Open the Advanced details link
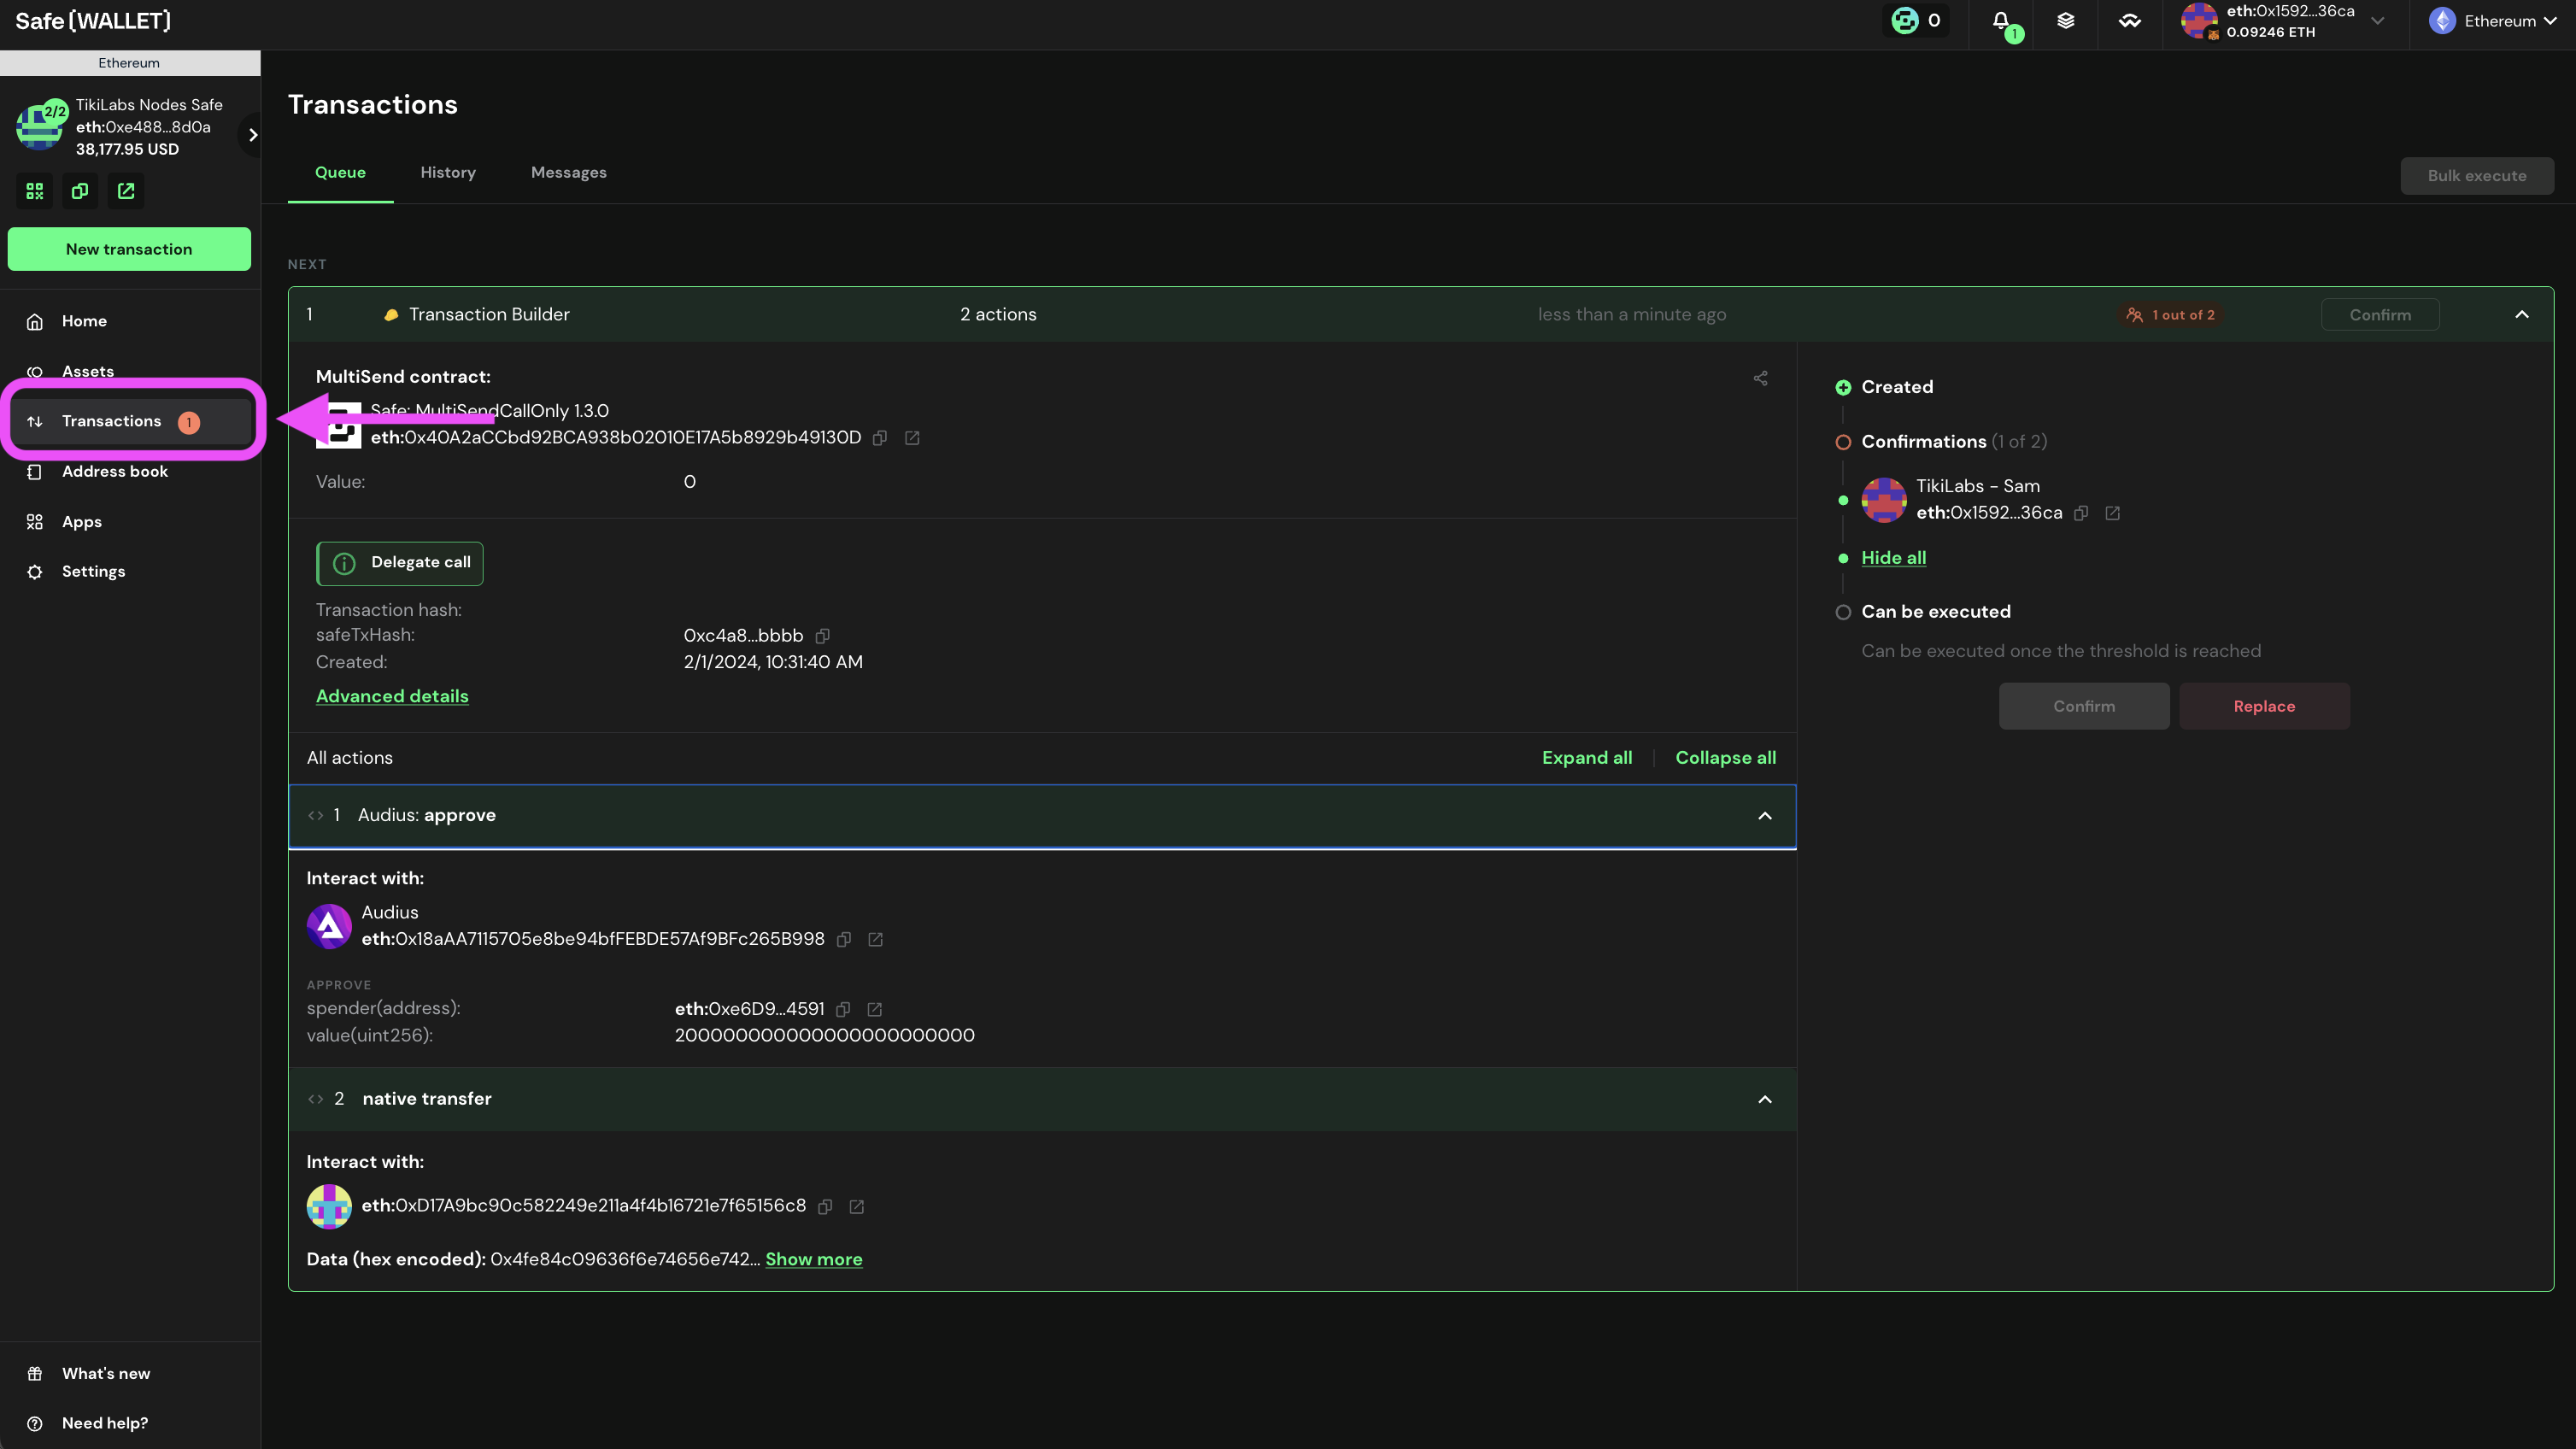Image resolution: width=2576 pixels, height=1449 pixels. coord(392,697)
